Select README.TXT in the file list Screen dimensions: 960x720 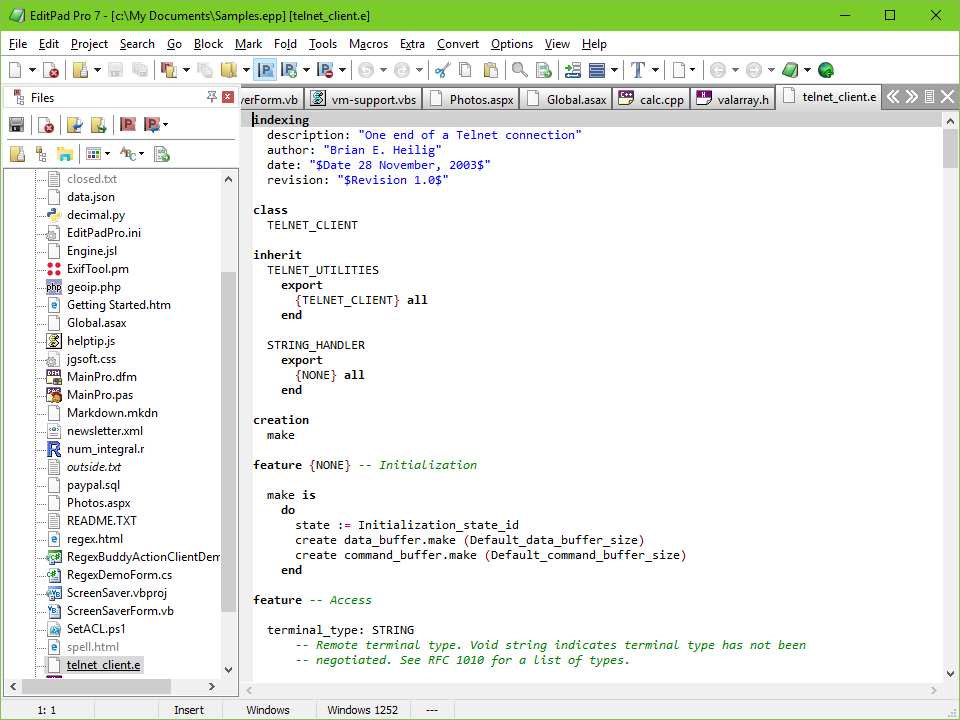click(101, 521)
